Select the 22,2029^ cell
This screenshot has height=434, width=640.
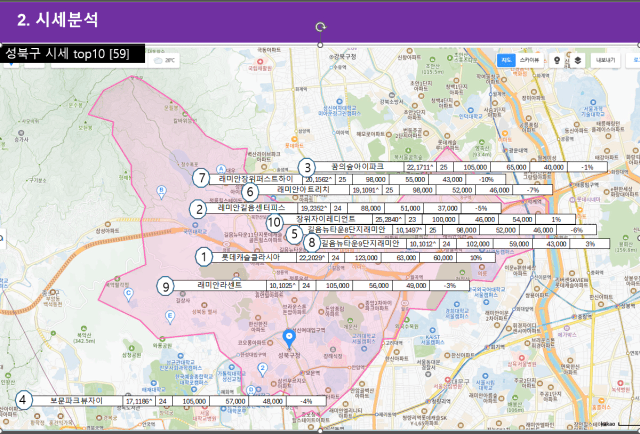coord(312,258)
